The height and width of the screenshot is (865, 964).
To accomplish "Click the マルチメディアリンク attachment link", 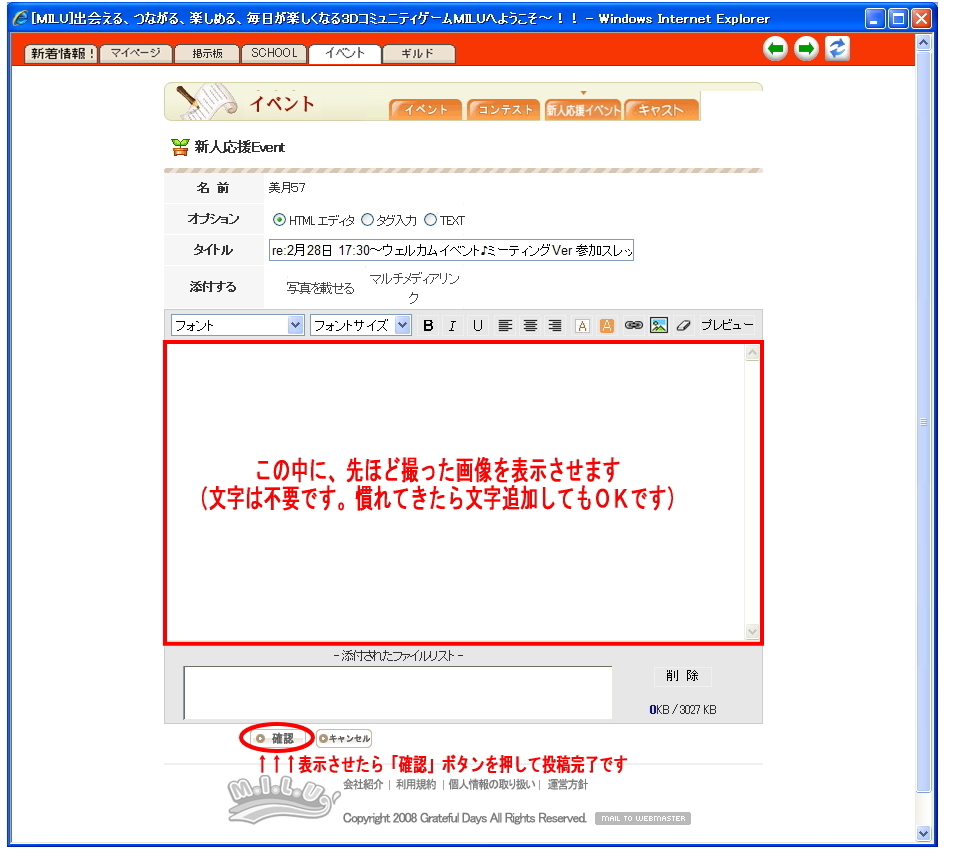I will pos(414,288).
